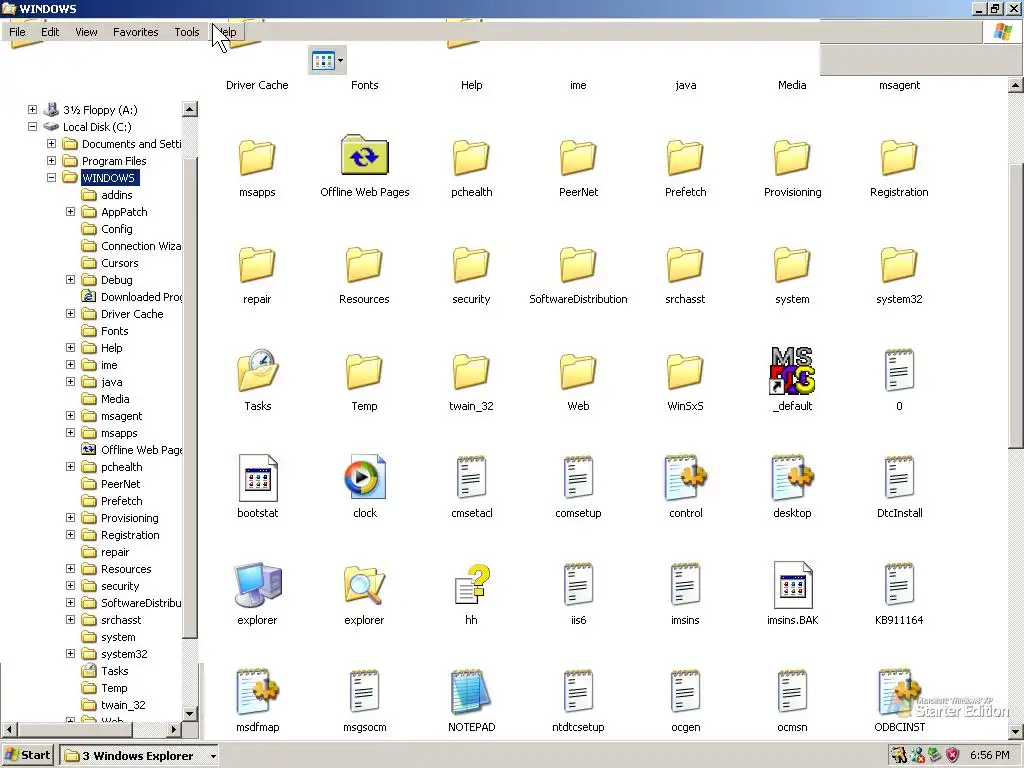Image resolution: width=1024 pixels, height=768 pixels.
Task: Select the control configuration file icon
Action: (685, 477)
